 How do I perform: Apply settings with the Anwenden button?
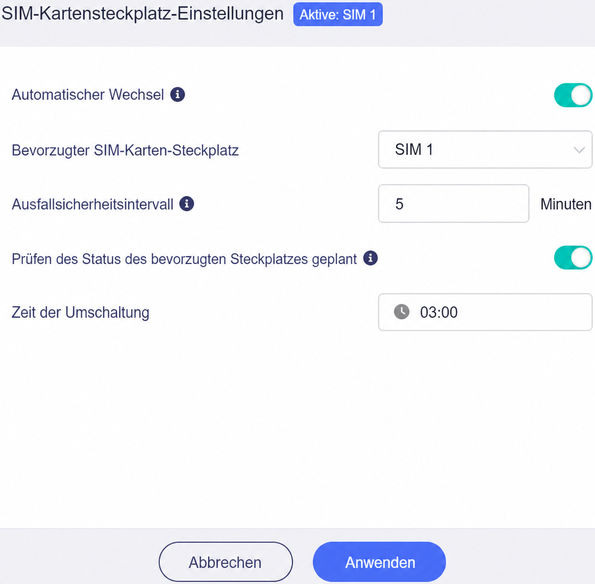[379, 562]
